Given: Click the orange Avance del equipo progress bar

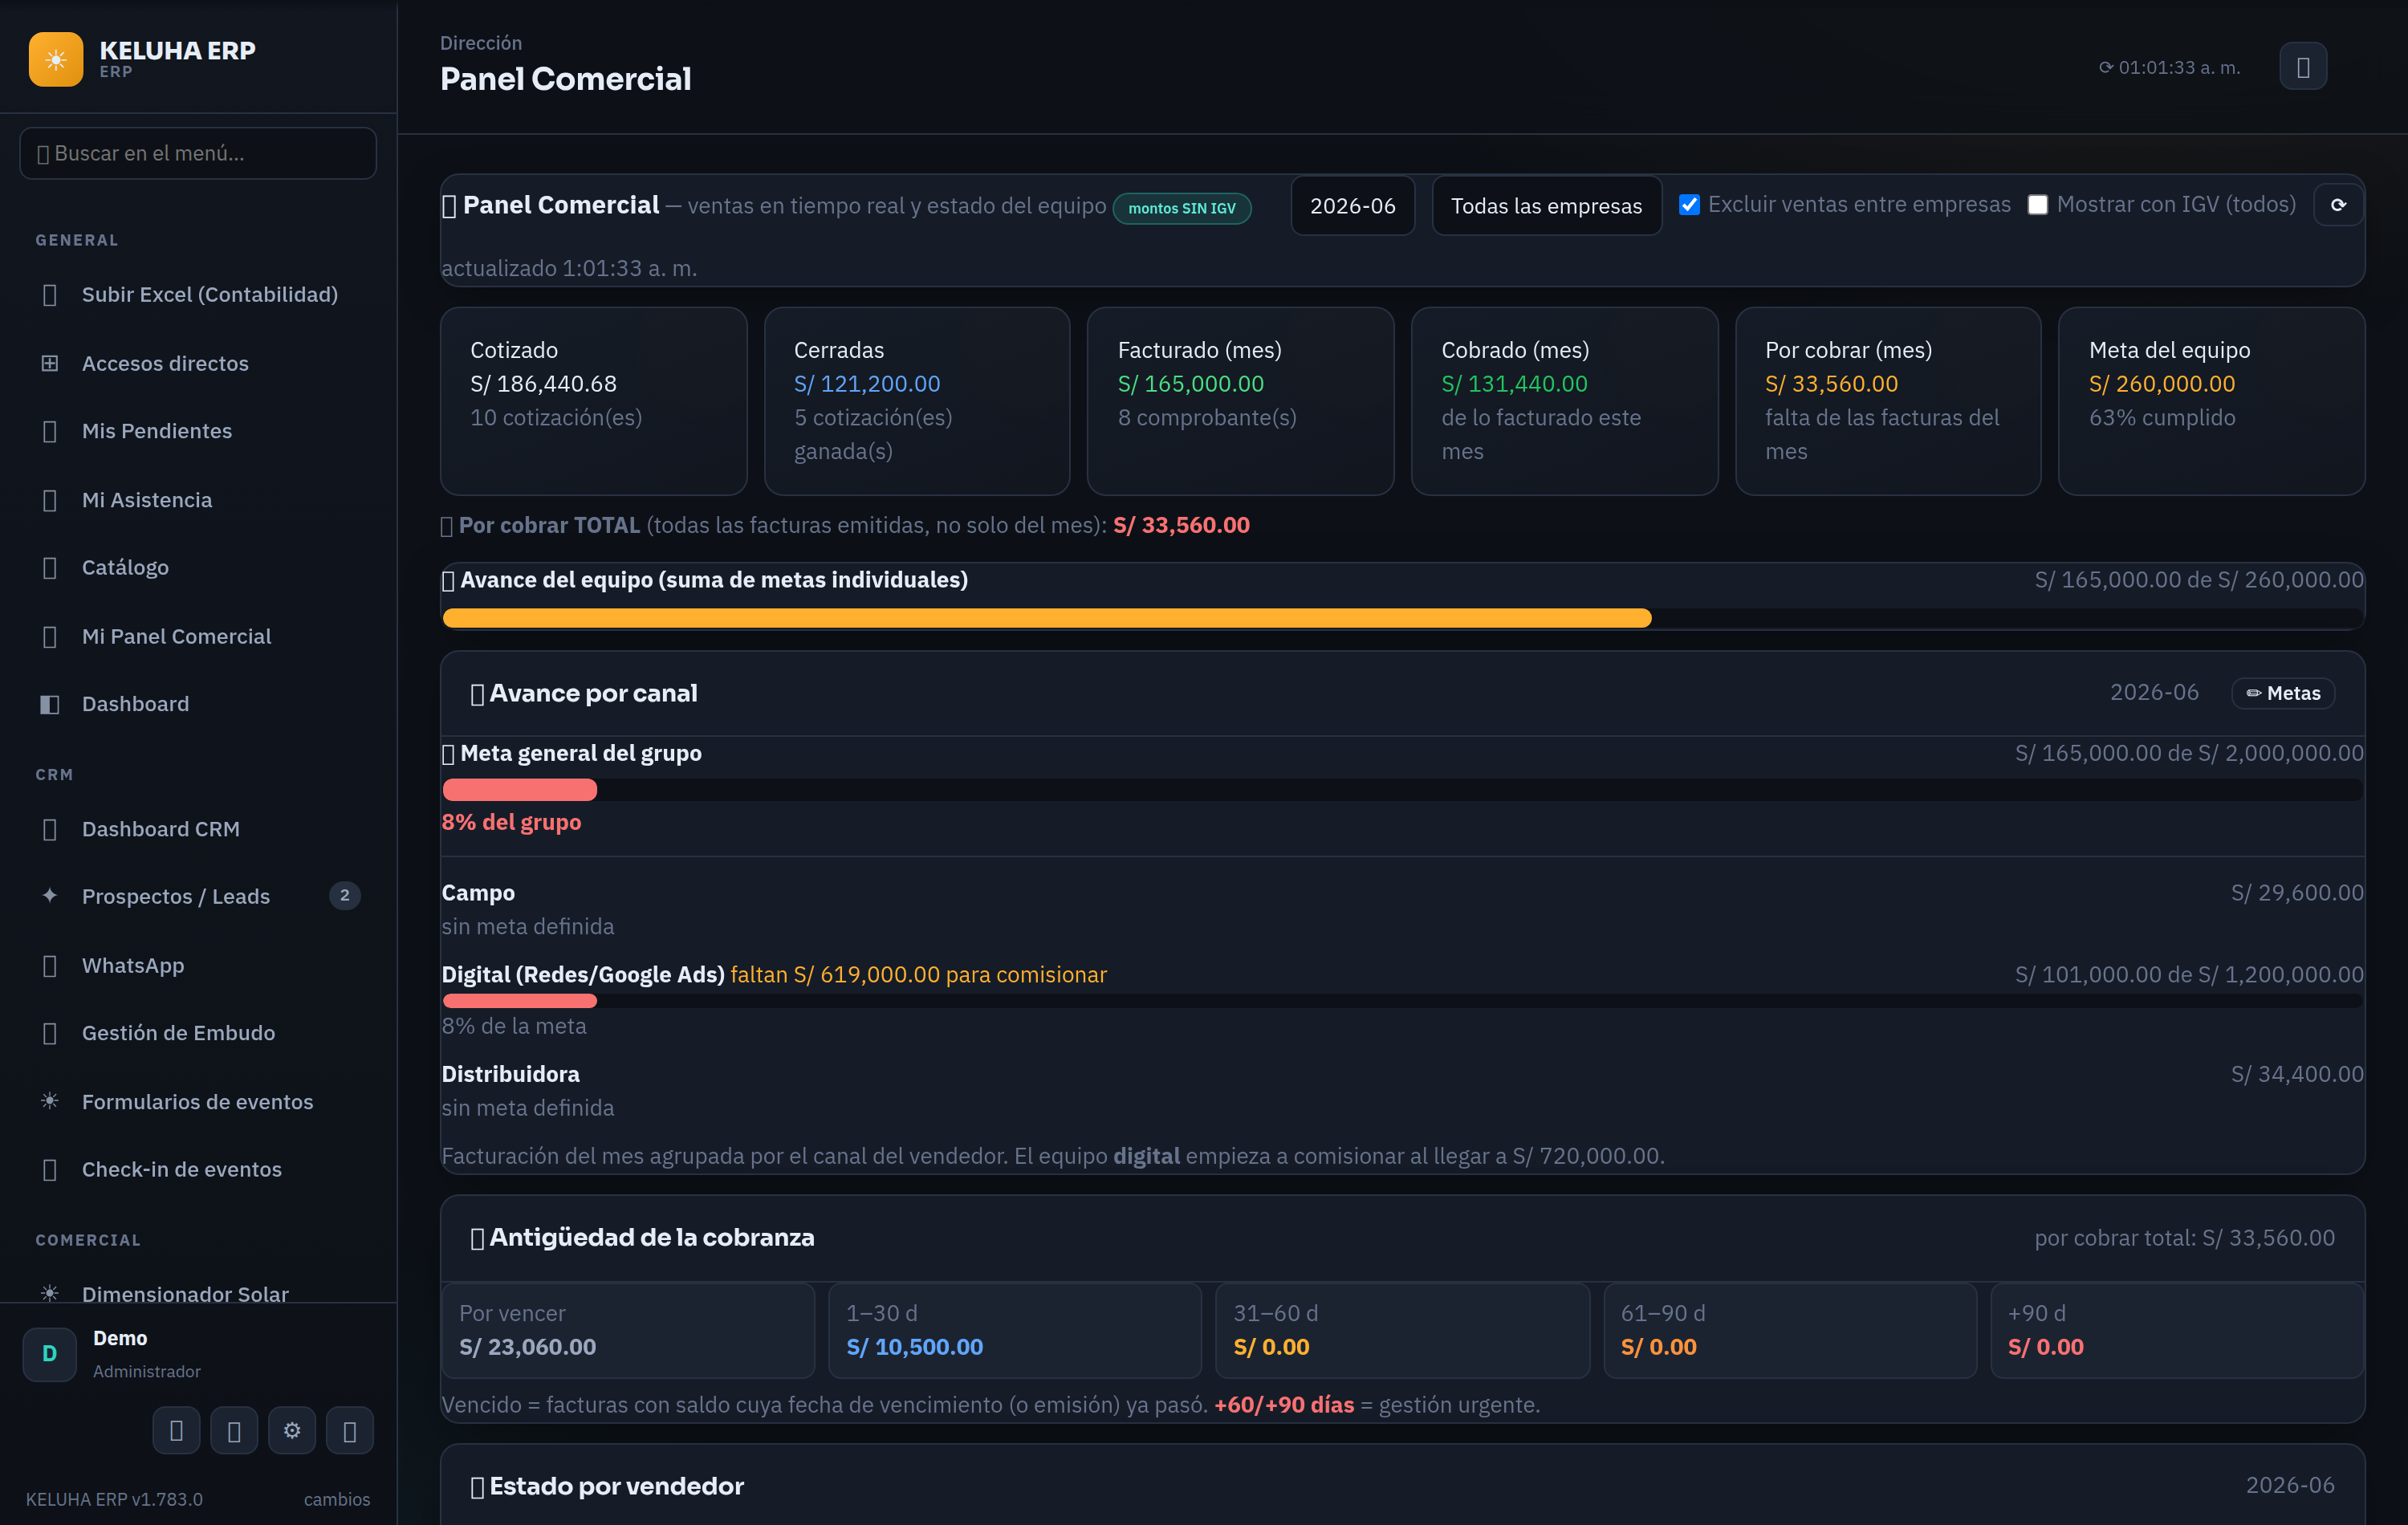Looking at the screenshot, I should [x=1046, y=618].
